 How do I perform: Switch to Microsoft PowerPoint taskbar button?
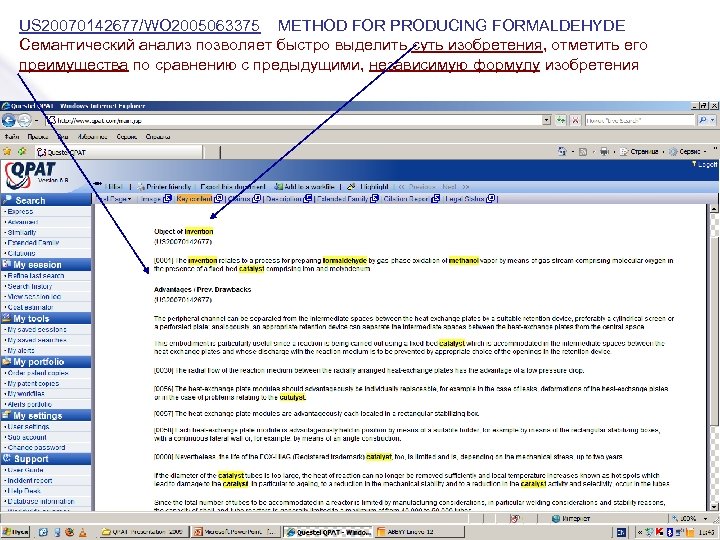click(235, 532)
